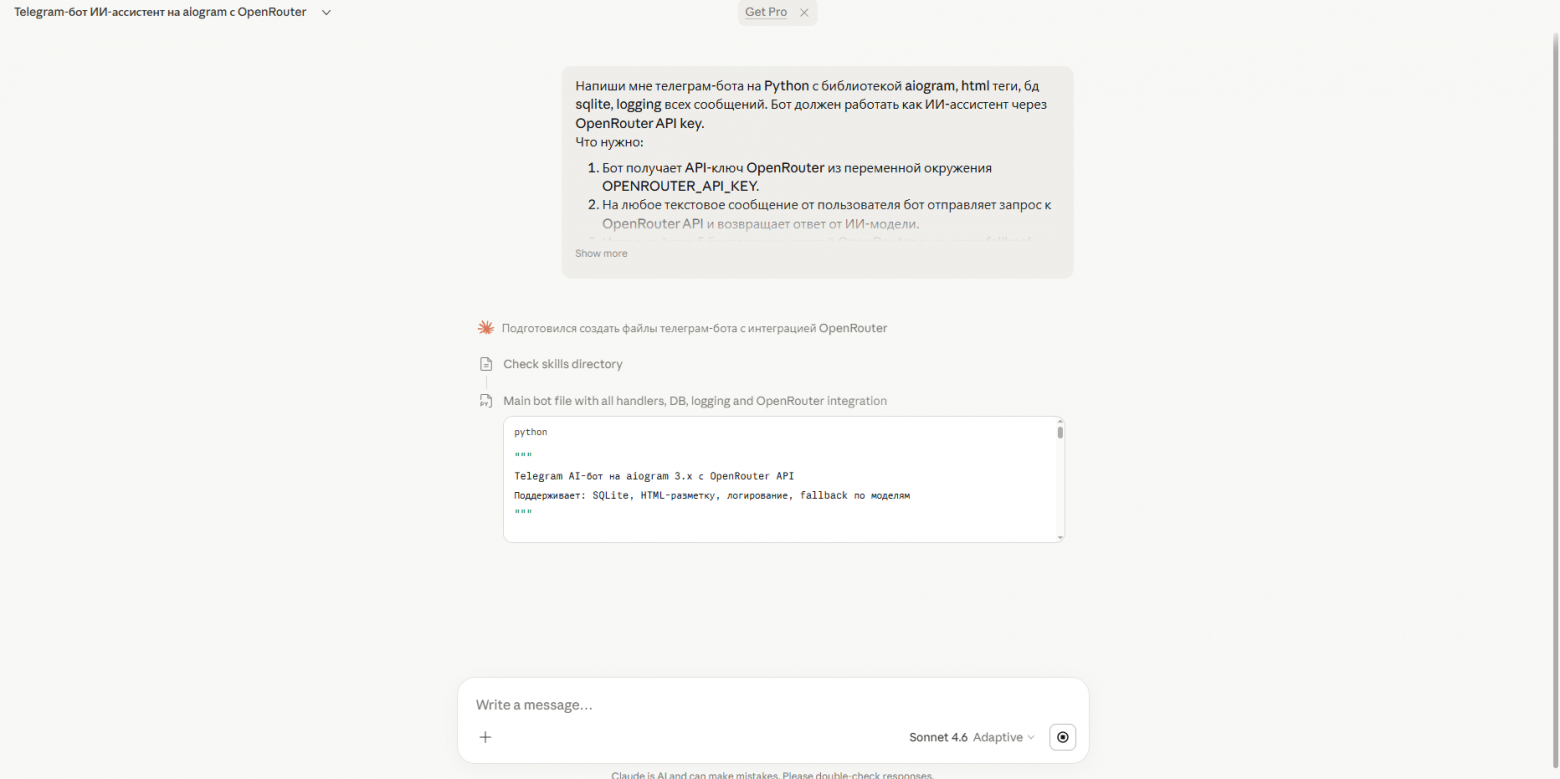Viewport: 1560px width, 779px height.
Task: Click the Get Pro button
Action: [x=766, y=12]
